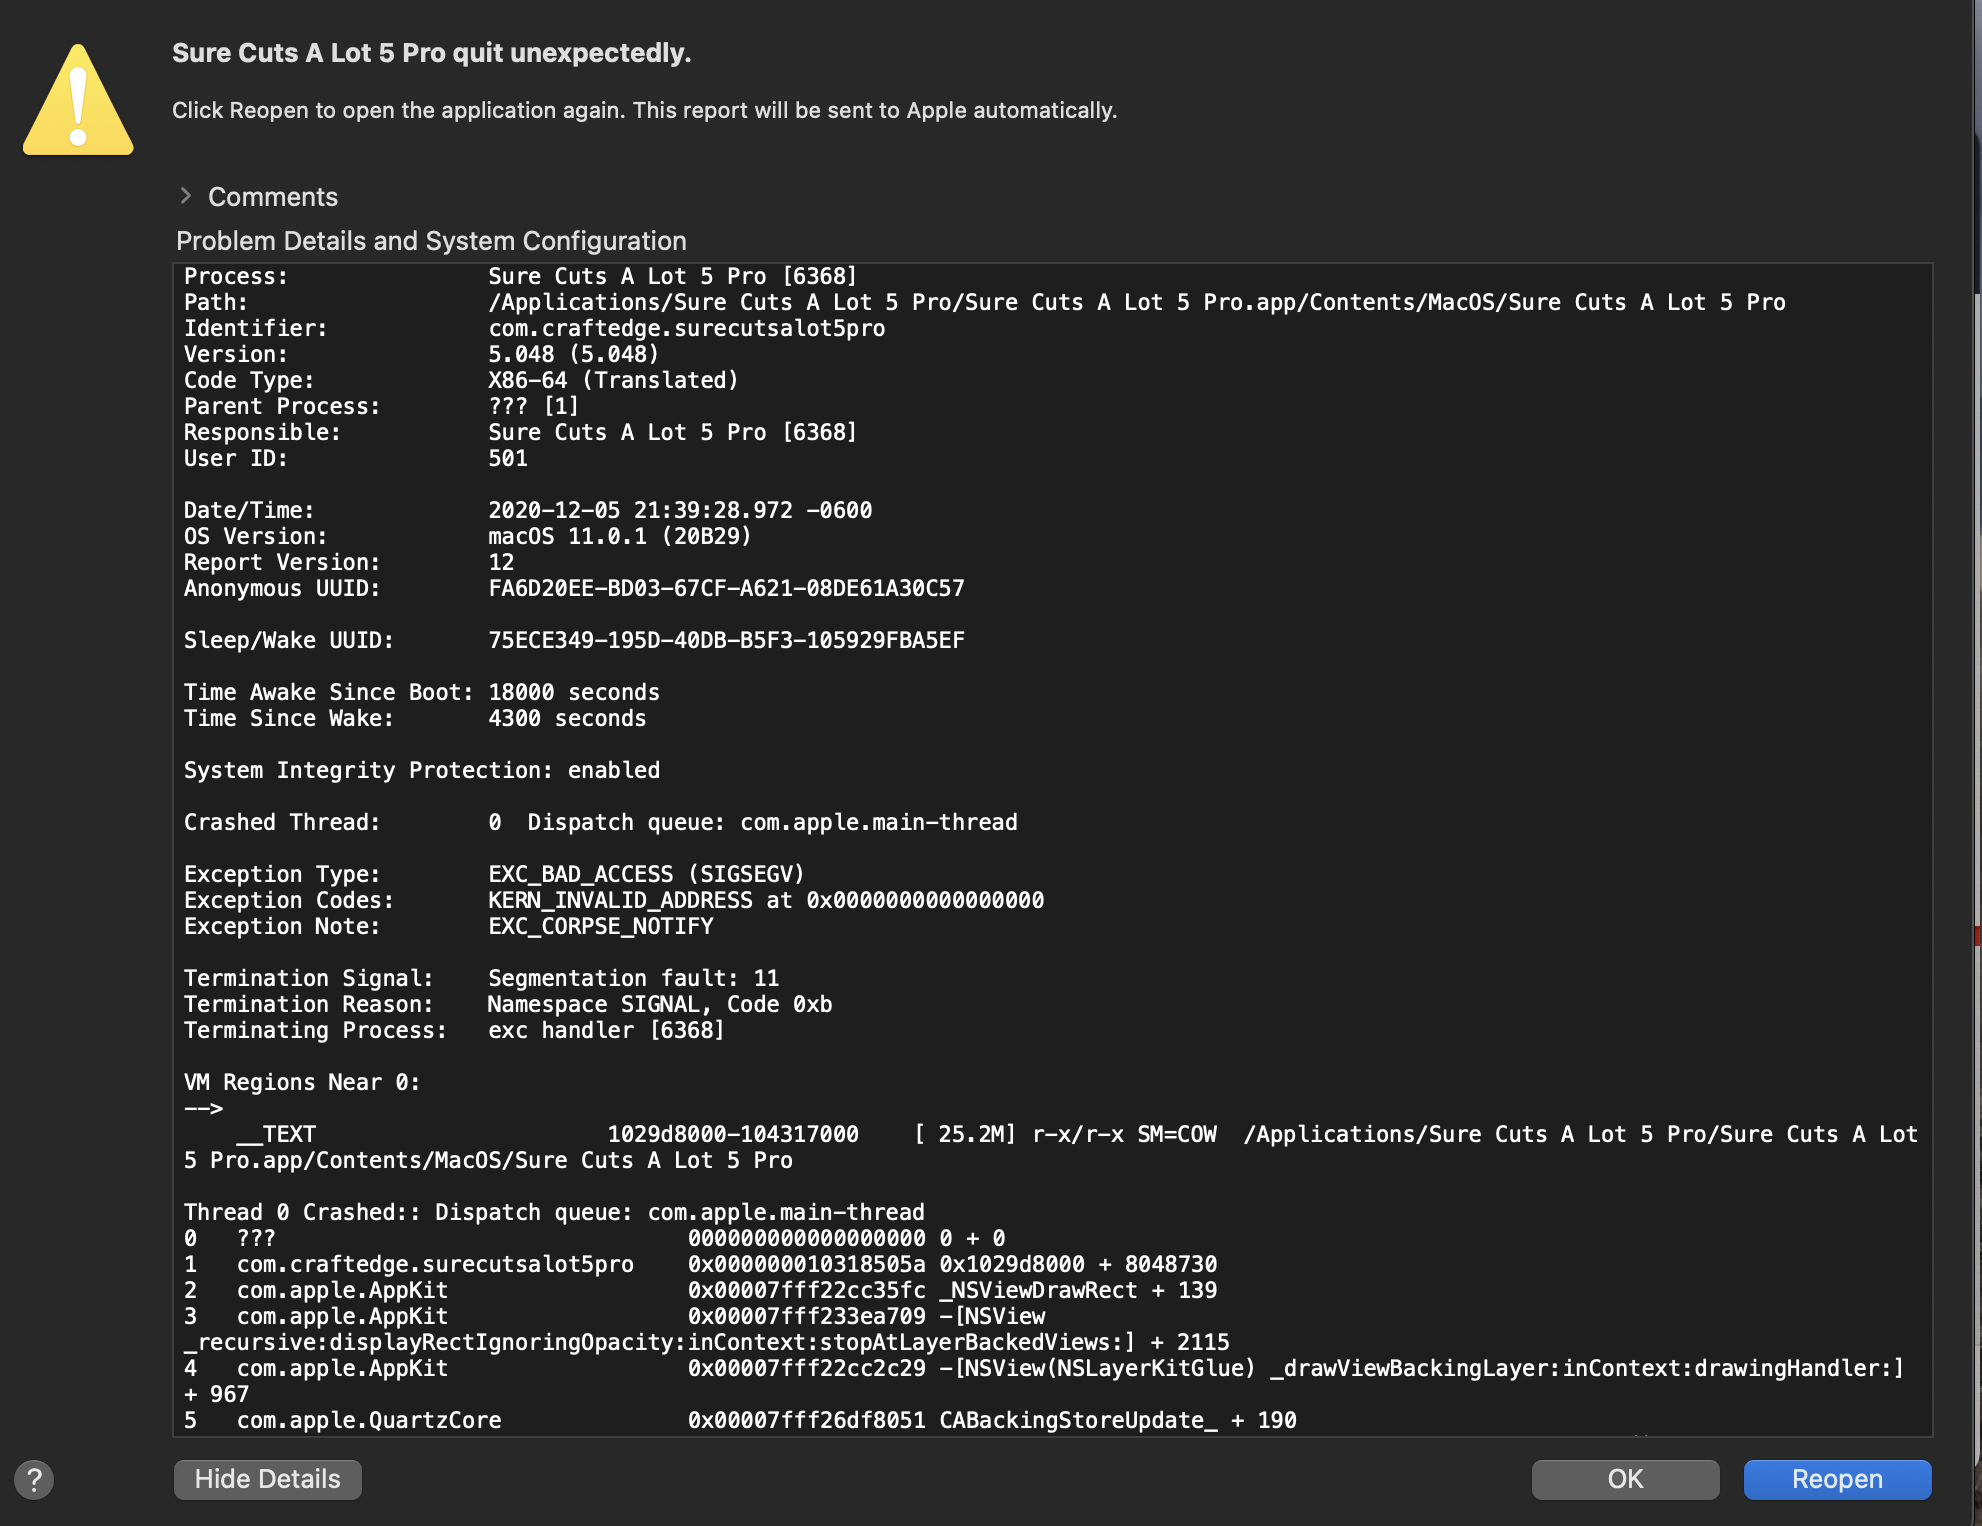Click the Time Awake Since Boot 18000 seconds
Screen dimensions: 1982x1526
421,692
